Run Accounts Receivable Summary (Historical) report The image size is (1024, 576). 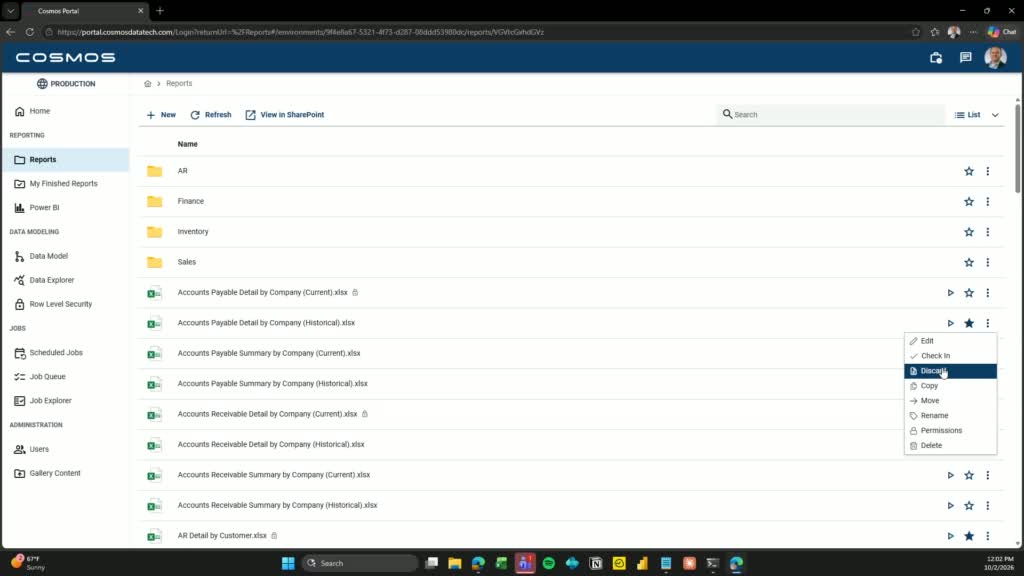click(x=951, y=505)
